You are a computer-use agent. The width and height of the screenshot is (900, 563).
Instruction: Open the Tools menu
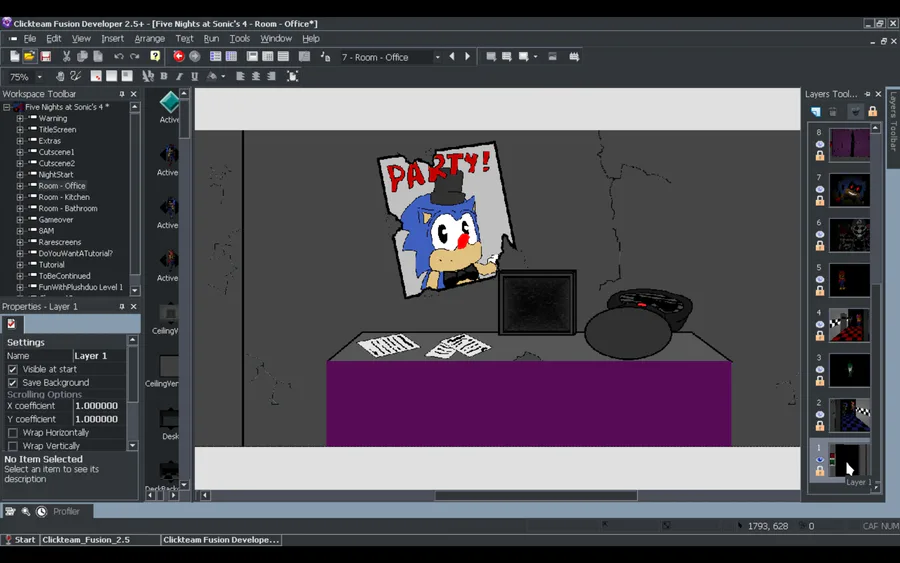tap(239, 38)
